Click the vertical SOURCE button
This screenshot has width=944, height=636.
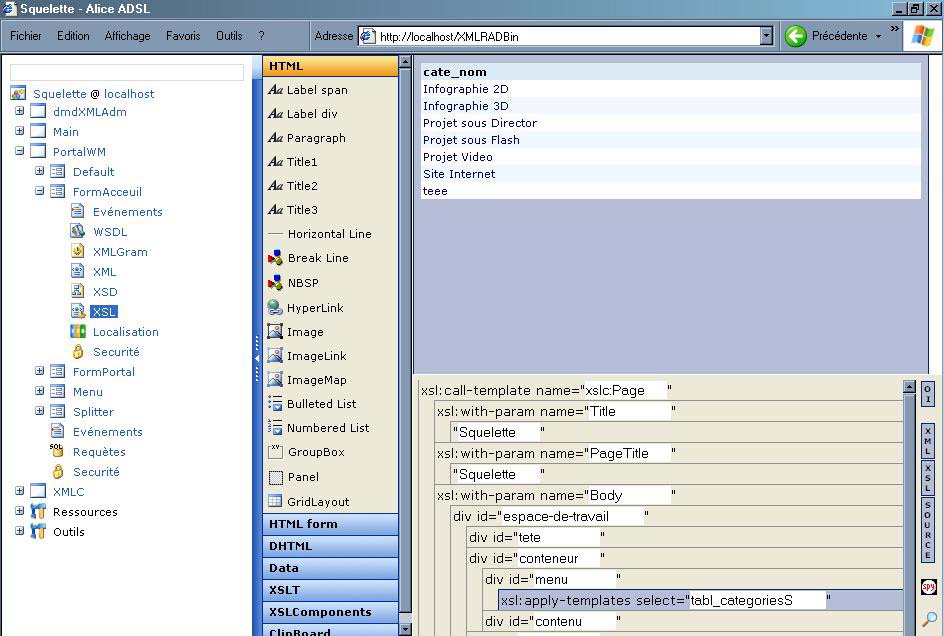tap(928, 530)
